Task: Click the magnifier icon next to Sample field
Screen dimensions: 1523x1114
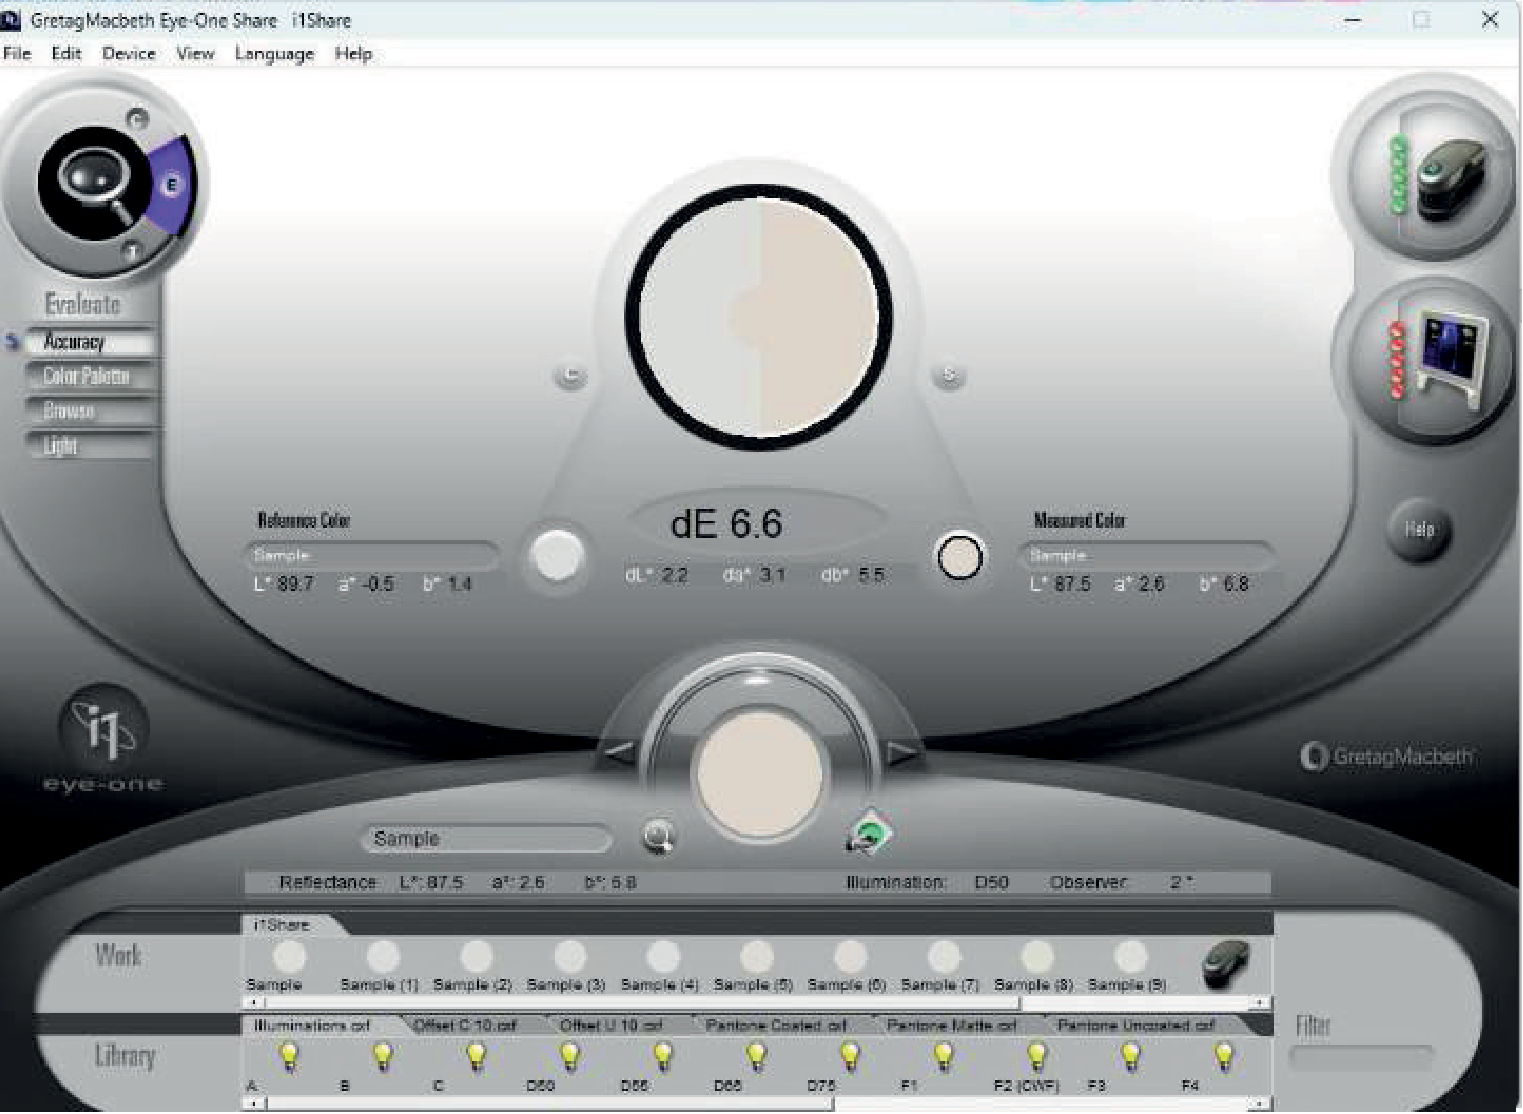Action: point(659,836)
